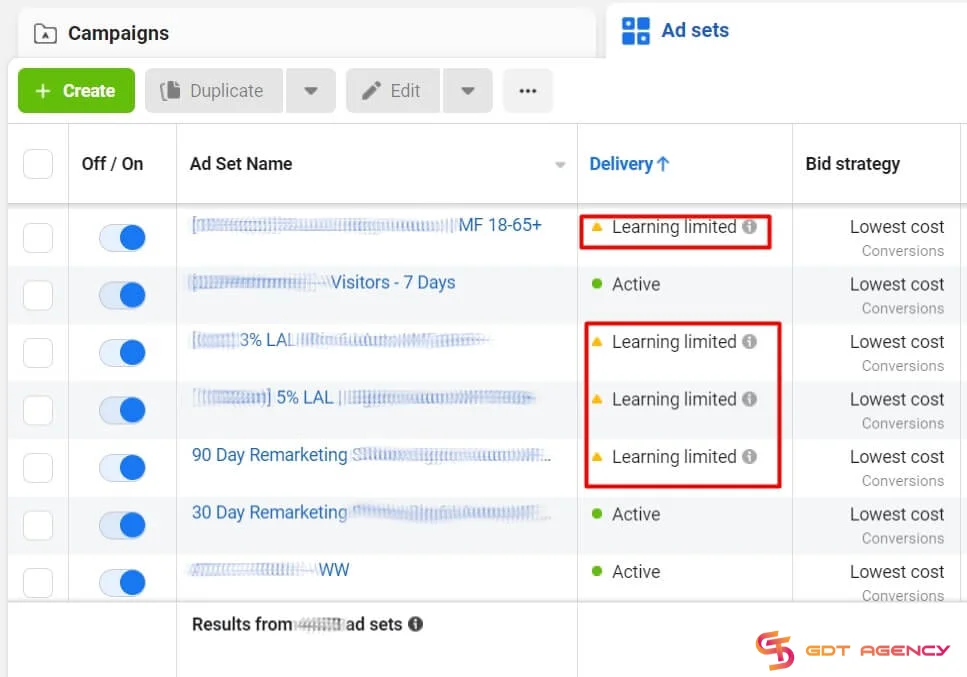Open the More options ellipsis menu

pyautogui.click(x=527, y=90)
